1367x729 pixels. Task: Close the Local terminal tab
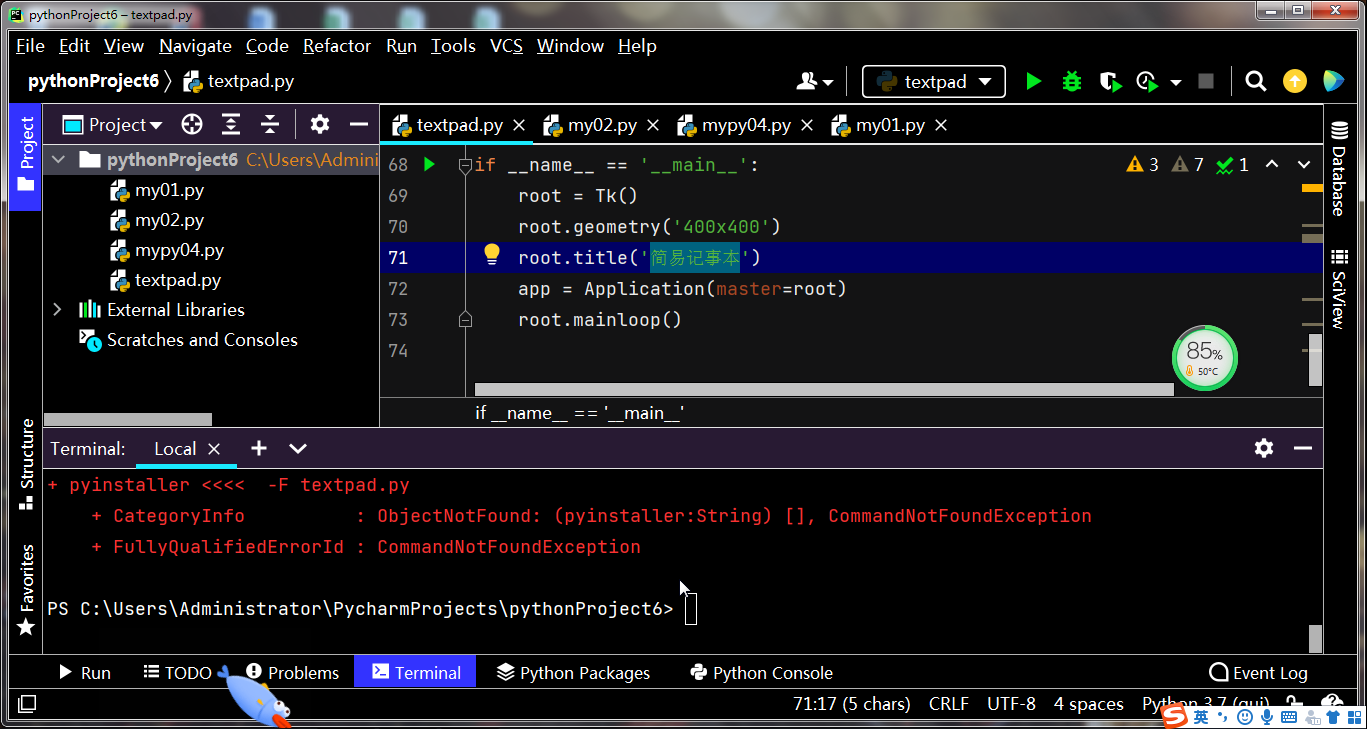pyautogui.click(x=213, y=449)
